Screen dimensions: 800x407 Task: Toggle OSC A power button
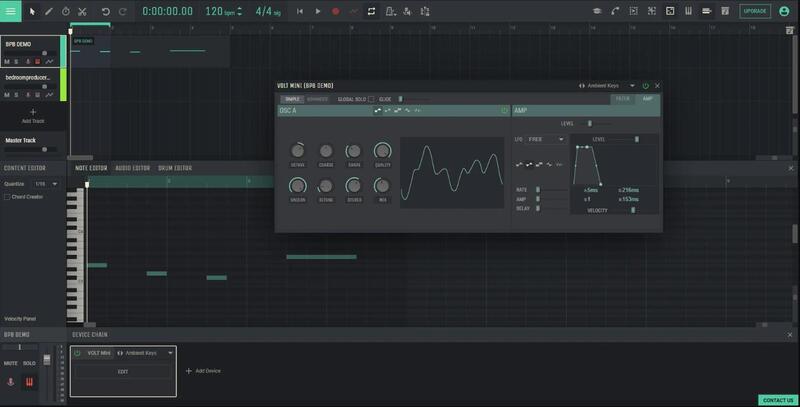504,111
